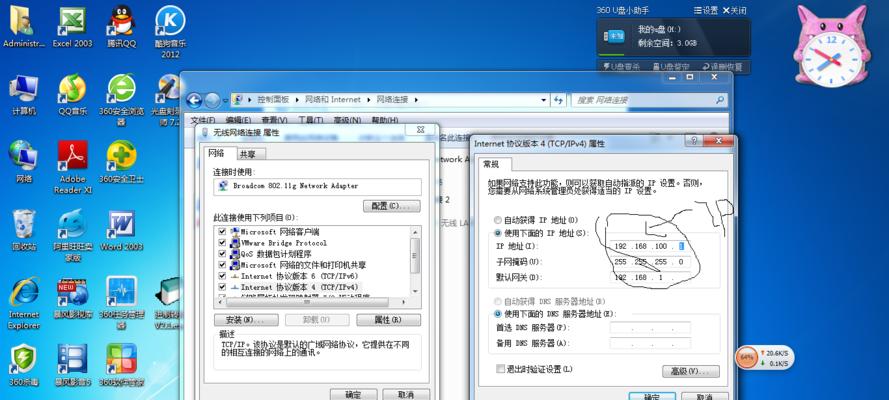Click 误删恢复 in the 360 U盘 helper
The image size is (889, 400).
pos(722,67)
